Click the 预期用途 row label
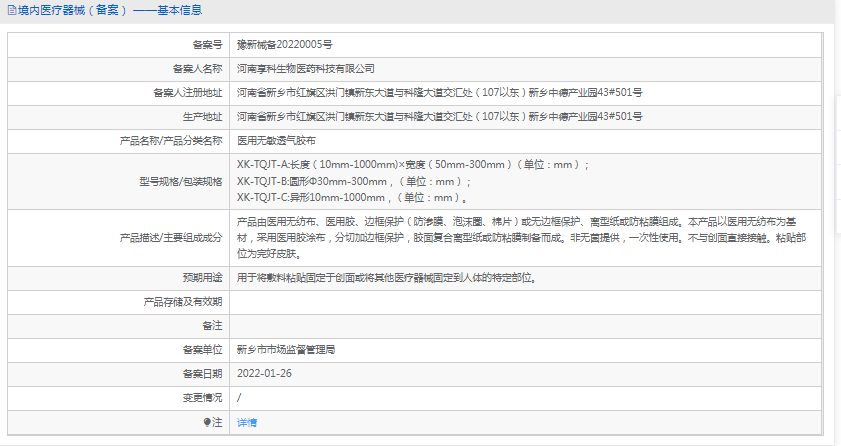Screen dimensions: 841x446 tap(203, 278)
